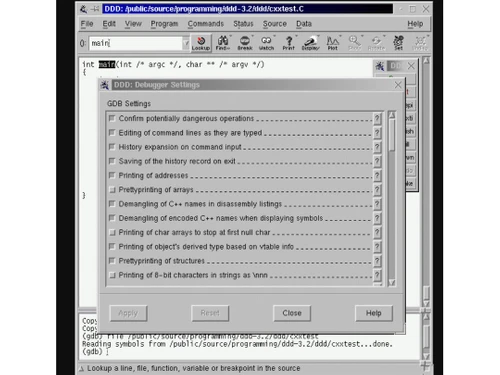Open help for Demangling when displaying symbols

tap(377, 218)
